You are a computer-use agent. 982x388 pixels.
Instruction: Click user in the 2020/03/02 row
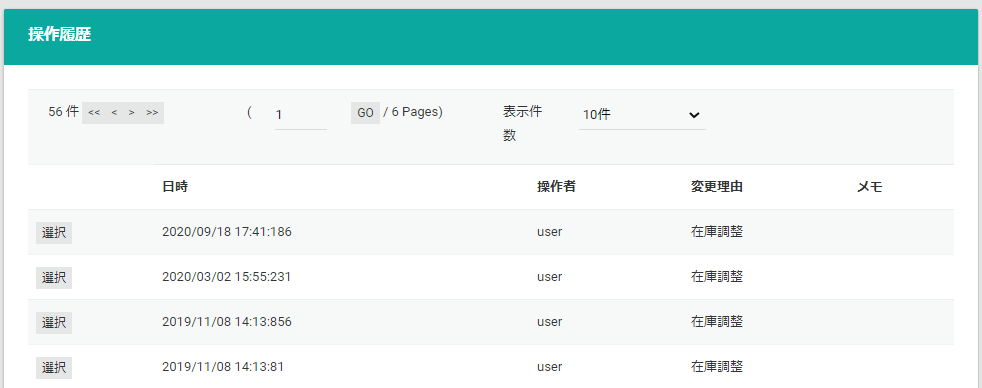point(549,277)
